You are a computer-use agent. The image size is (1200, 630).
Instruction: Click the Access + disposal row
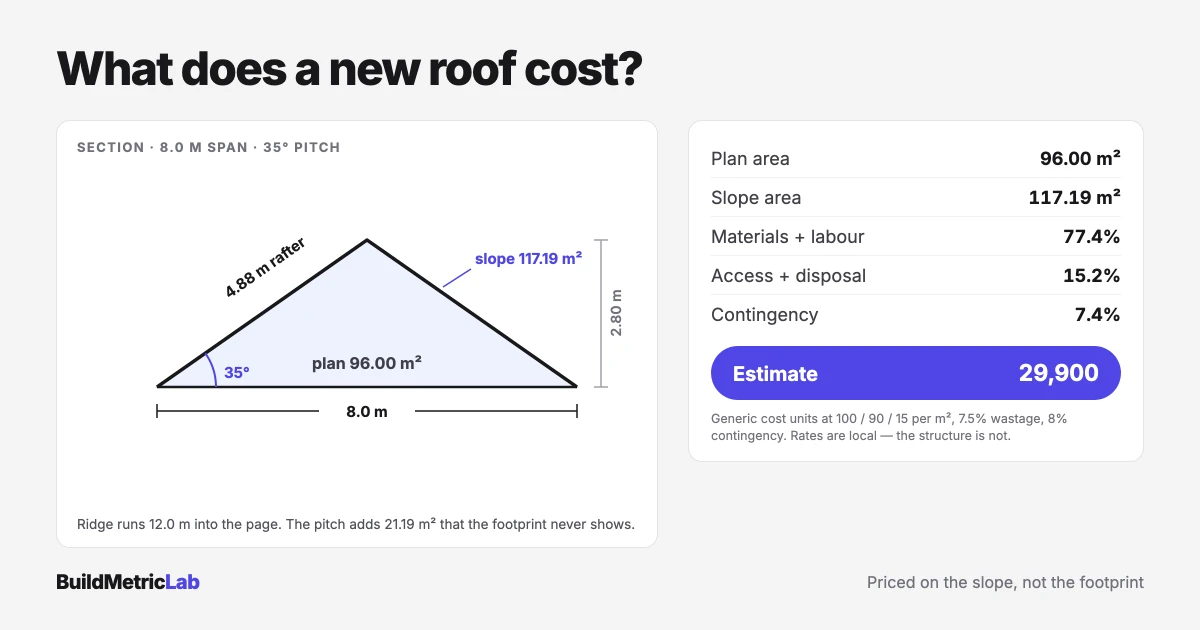pos(915,275)
